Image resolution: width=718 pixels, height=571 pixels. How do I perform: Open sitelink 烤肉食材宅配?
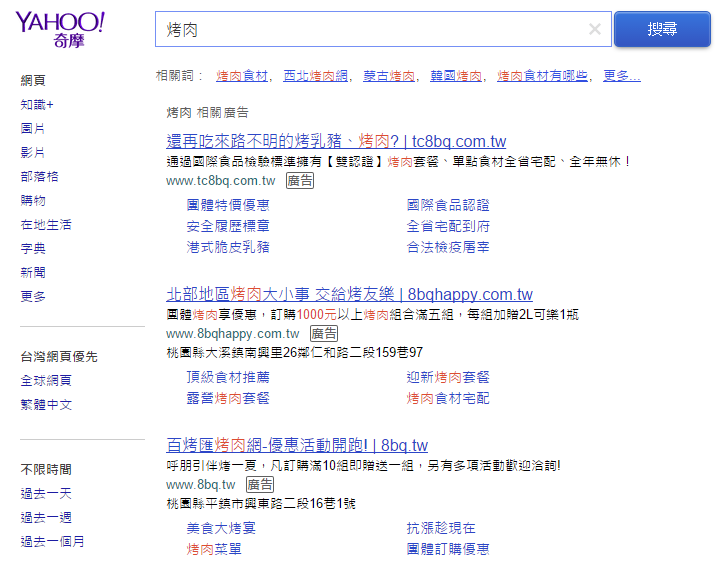pyautogui.click(x=448, y=398)
